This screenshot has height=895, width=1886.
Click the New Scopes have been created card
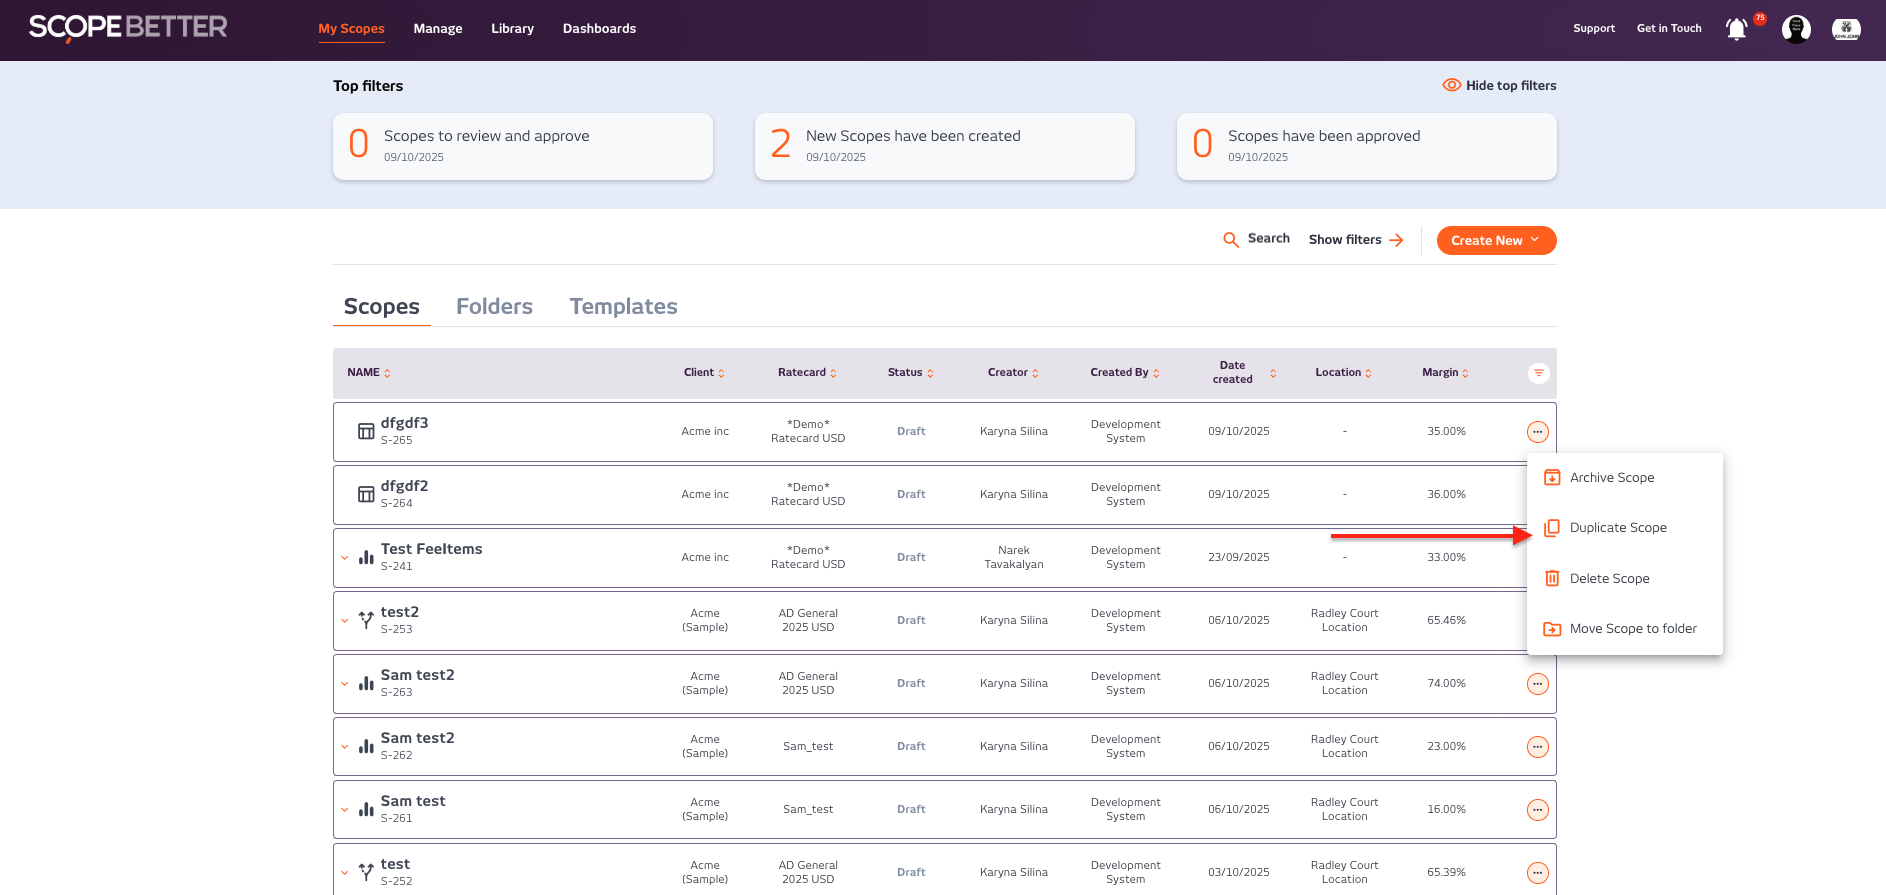point(944,146)
